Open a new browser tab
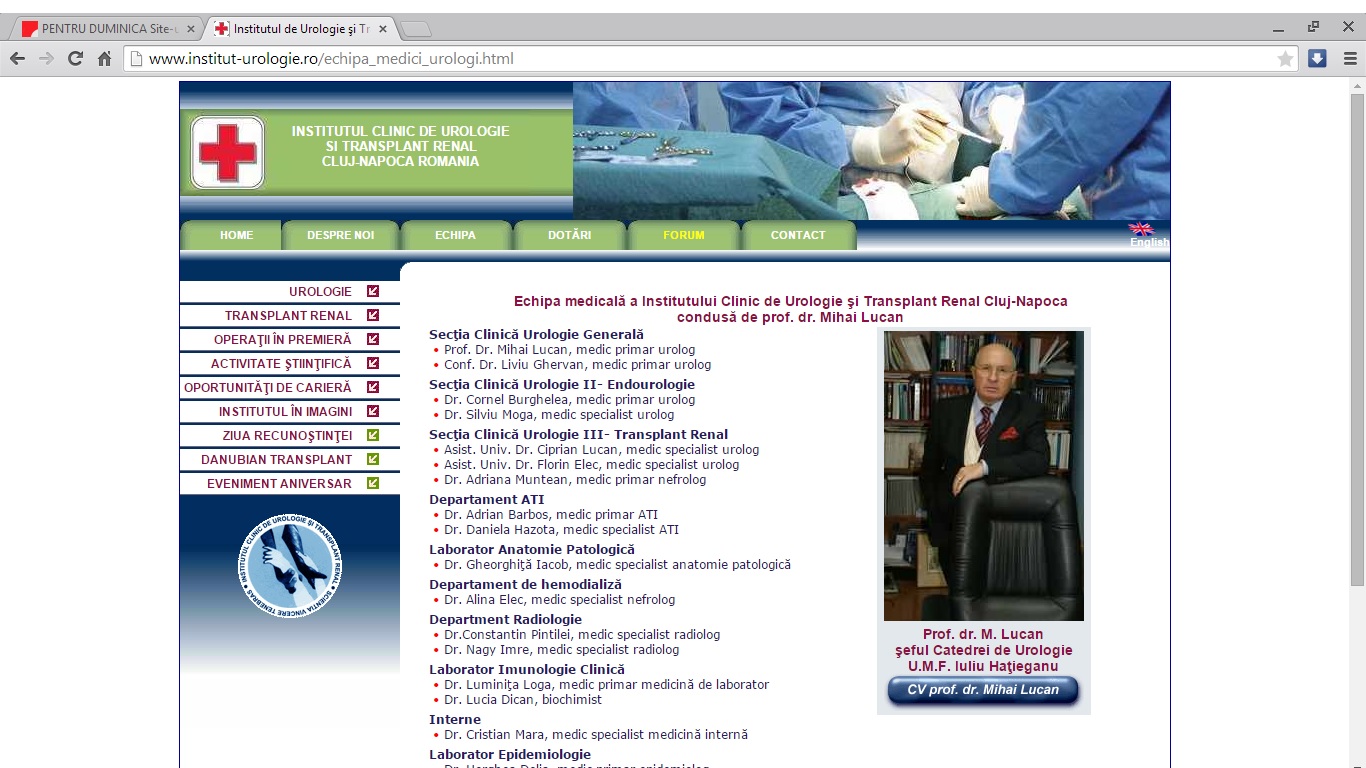The width and height of the screenshot is (1366, 768). (x=416, y=29)
